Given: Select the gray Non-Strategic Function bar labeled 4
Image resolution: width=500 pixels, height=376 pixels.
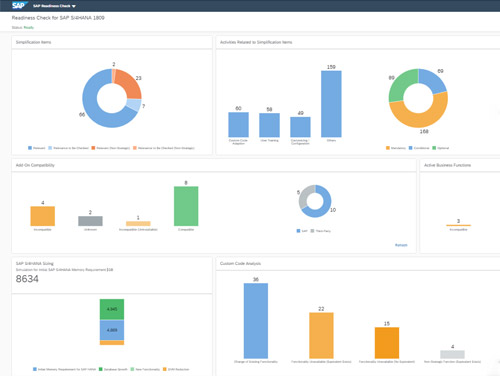Looking at the screenshot, I should coord(452,354).
